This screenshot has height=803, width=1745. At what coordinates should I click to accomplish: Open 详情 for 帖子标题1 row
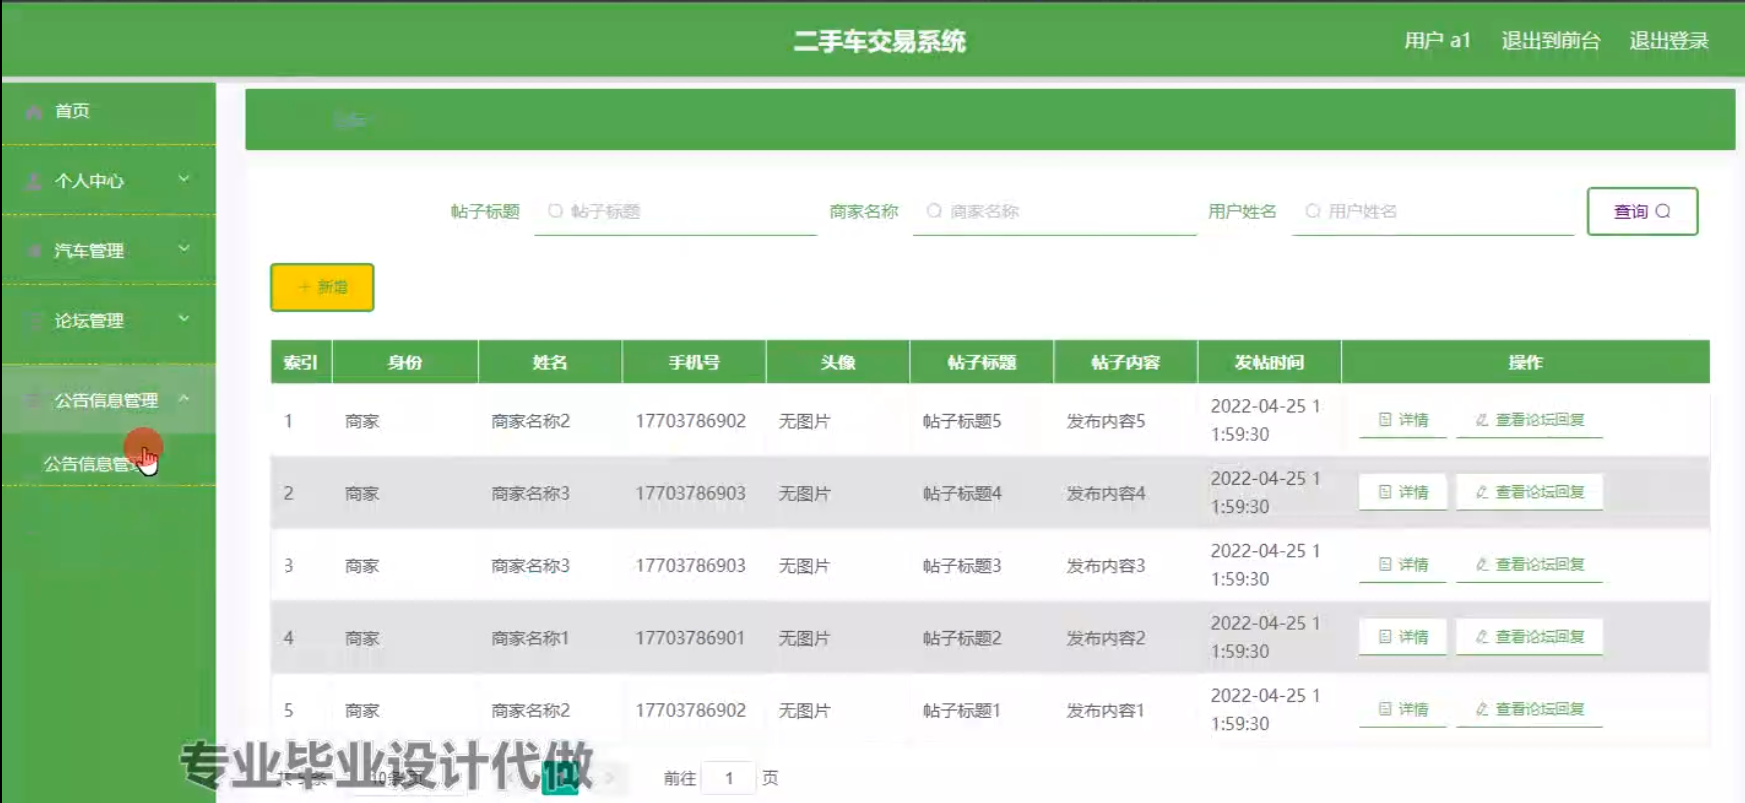[x=1403, y=709]
